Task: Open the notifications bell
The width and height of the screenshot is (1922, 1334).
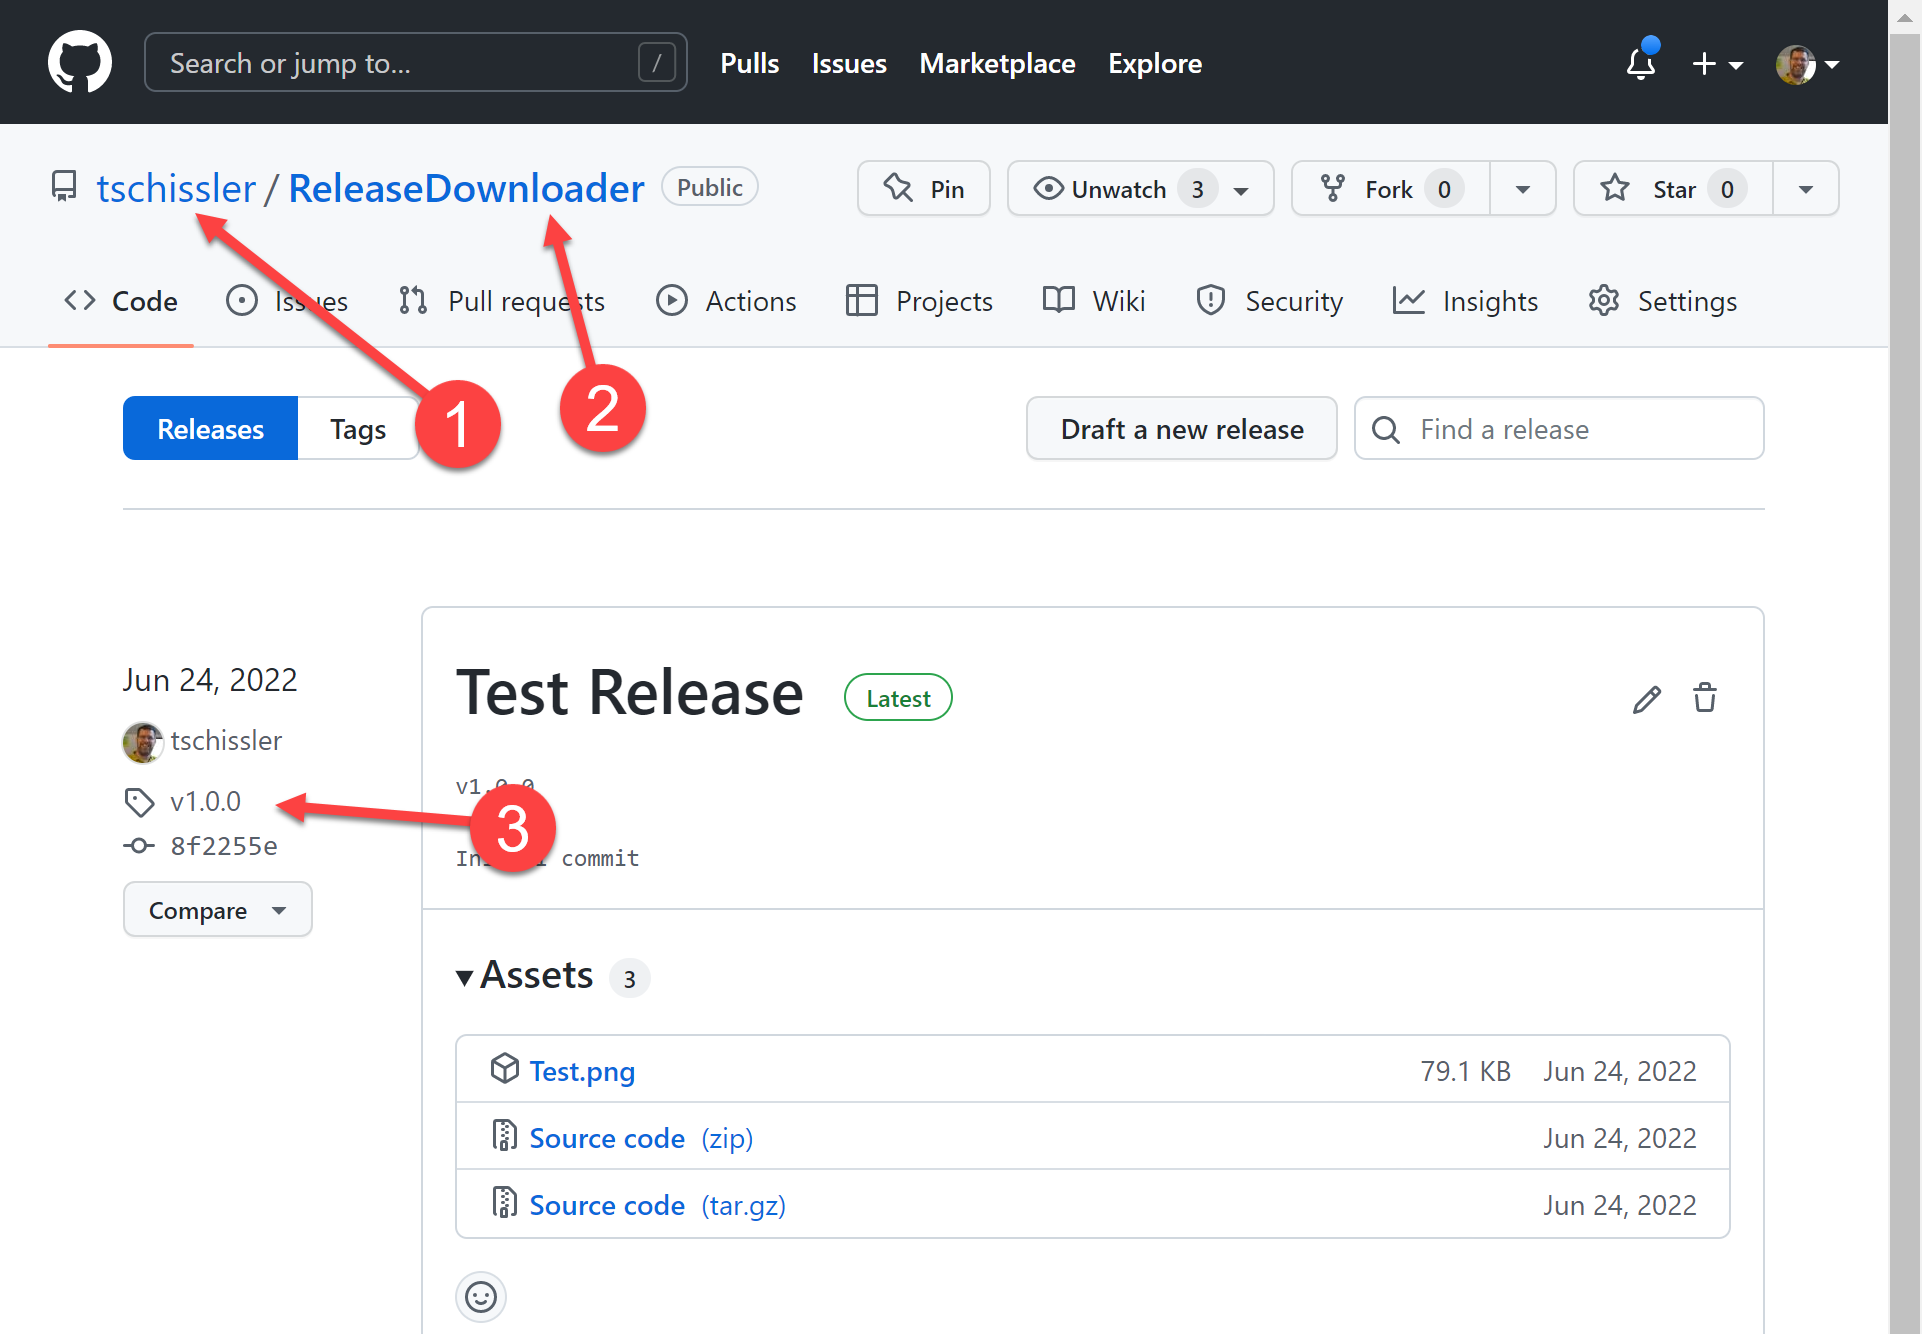Action: tap(1640, 63)
